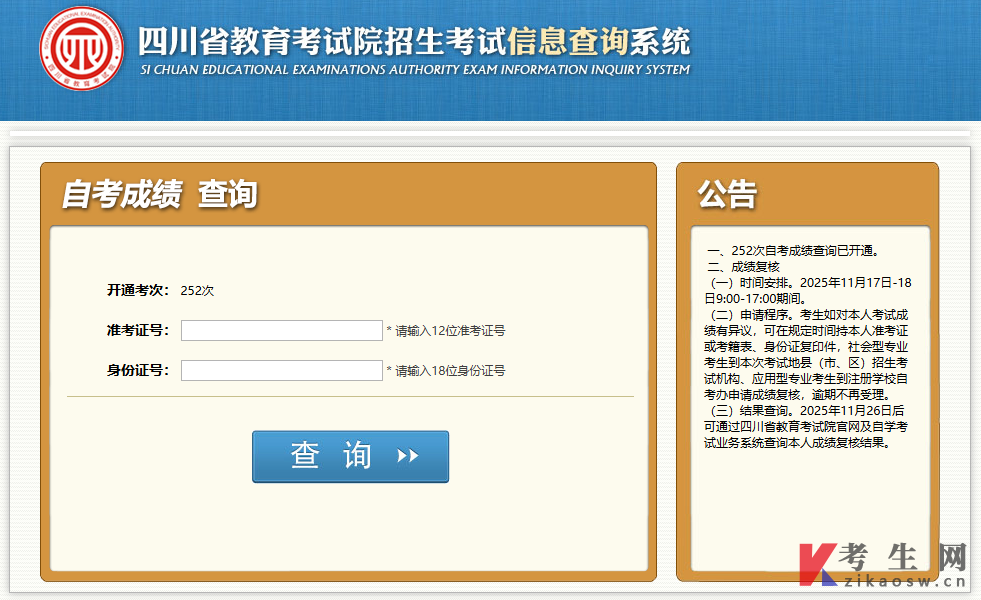
Task: Click the 开通考次 label
Action: [x=138, y=290]
